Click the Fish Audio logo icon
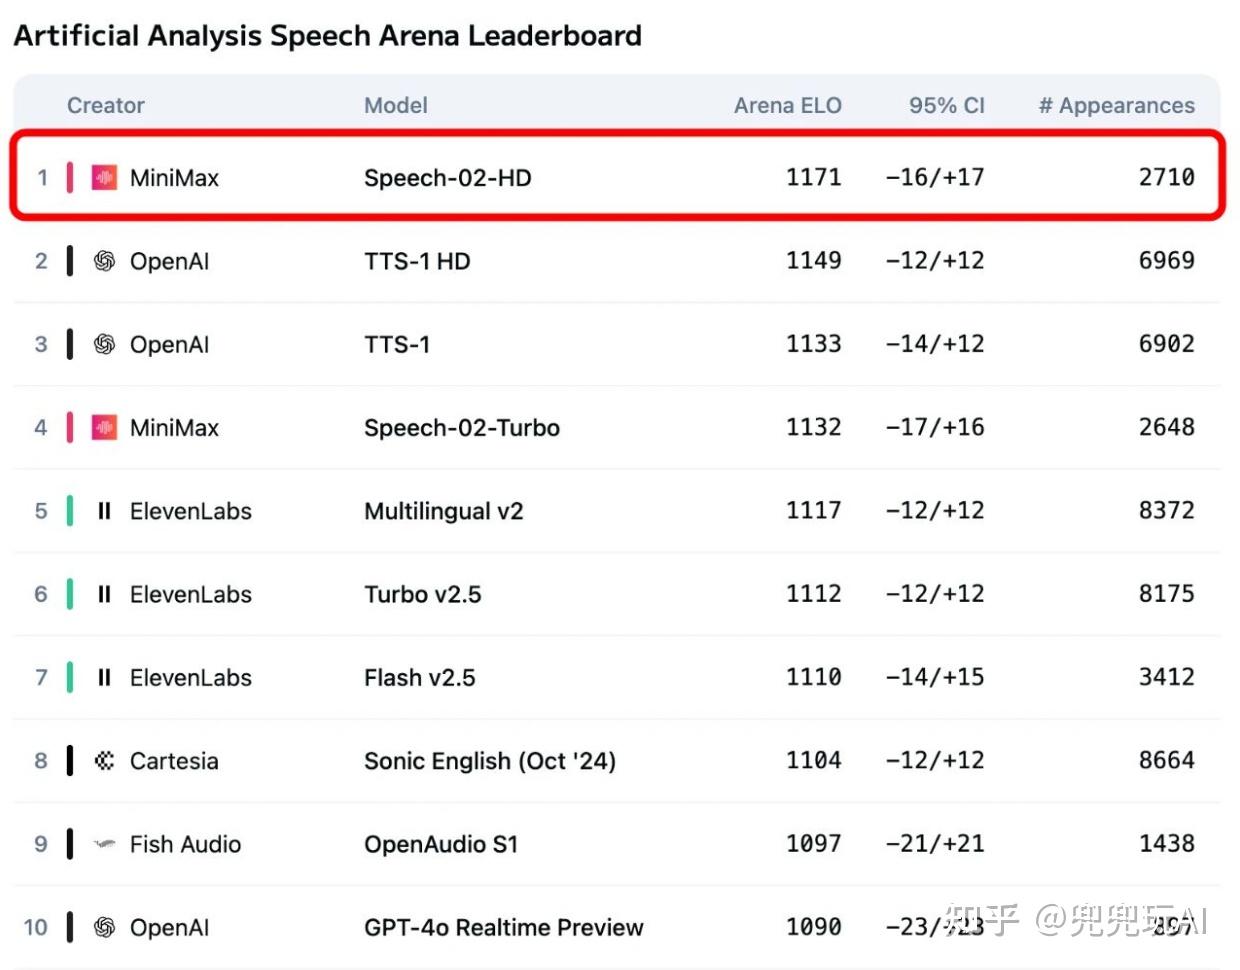Viewport: 1240px width, 970px height. click(x=104, y=844)
